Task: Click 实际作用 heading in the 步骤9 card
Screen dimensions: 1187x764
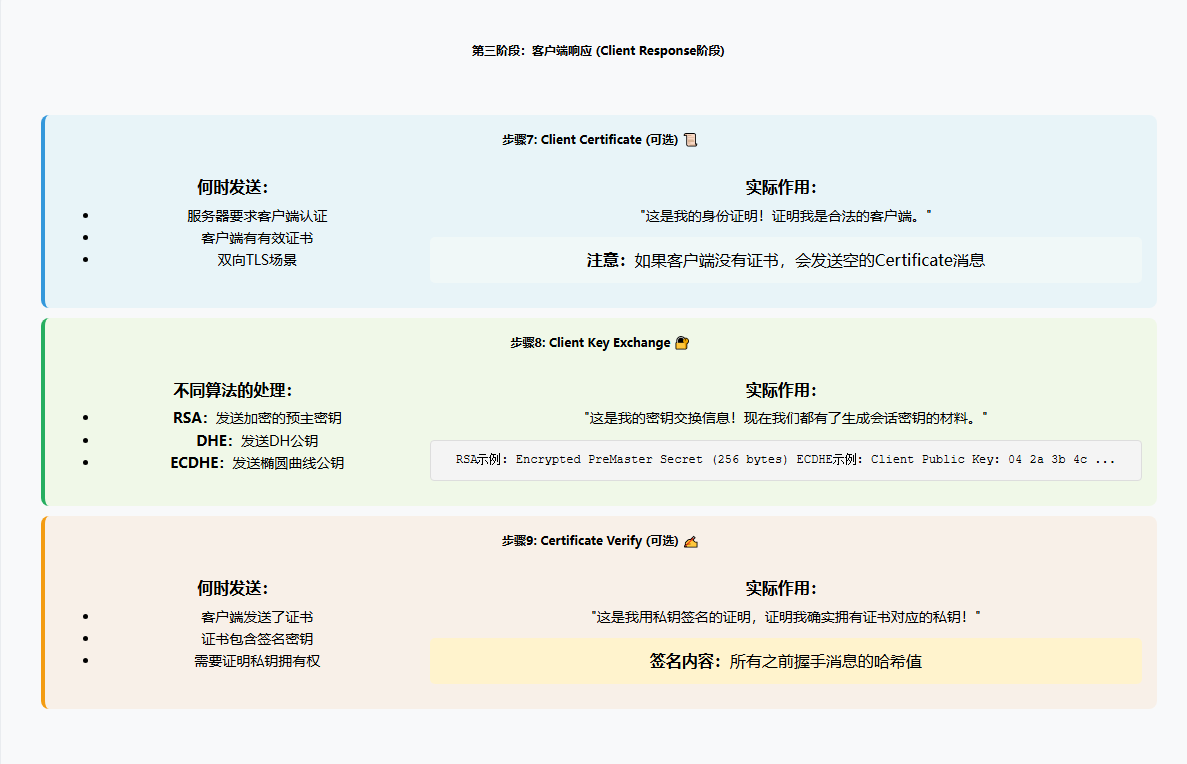Action: (x=780, y=588)
